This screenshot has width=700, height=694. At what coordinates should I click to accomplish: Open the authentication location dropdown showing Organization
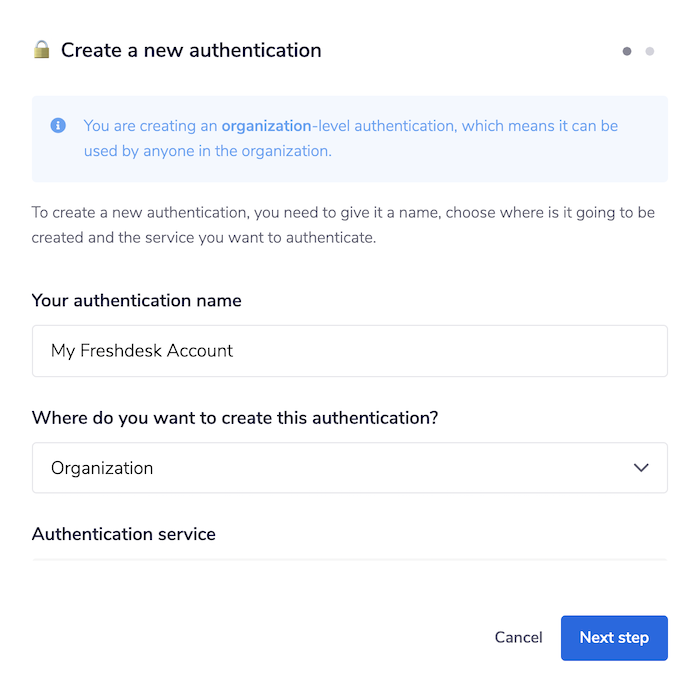(349, 468)
